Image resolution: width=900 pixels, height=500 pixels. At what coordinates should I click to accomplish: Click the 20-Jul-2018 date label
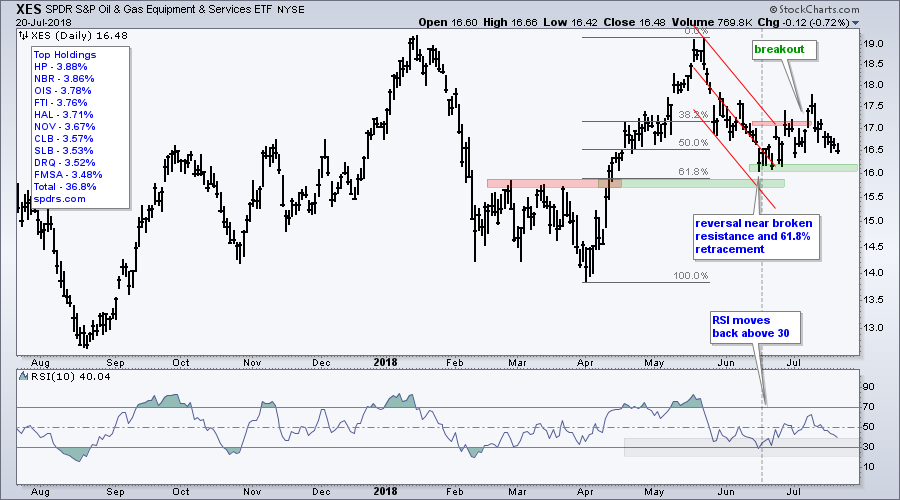(x=44, y=22)
